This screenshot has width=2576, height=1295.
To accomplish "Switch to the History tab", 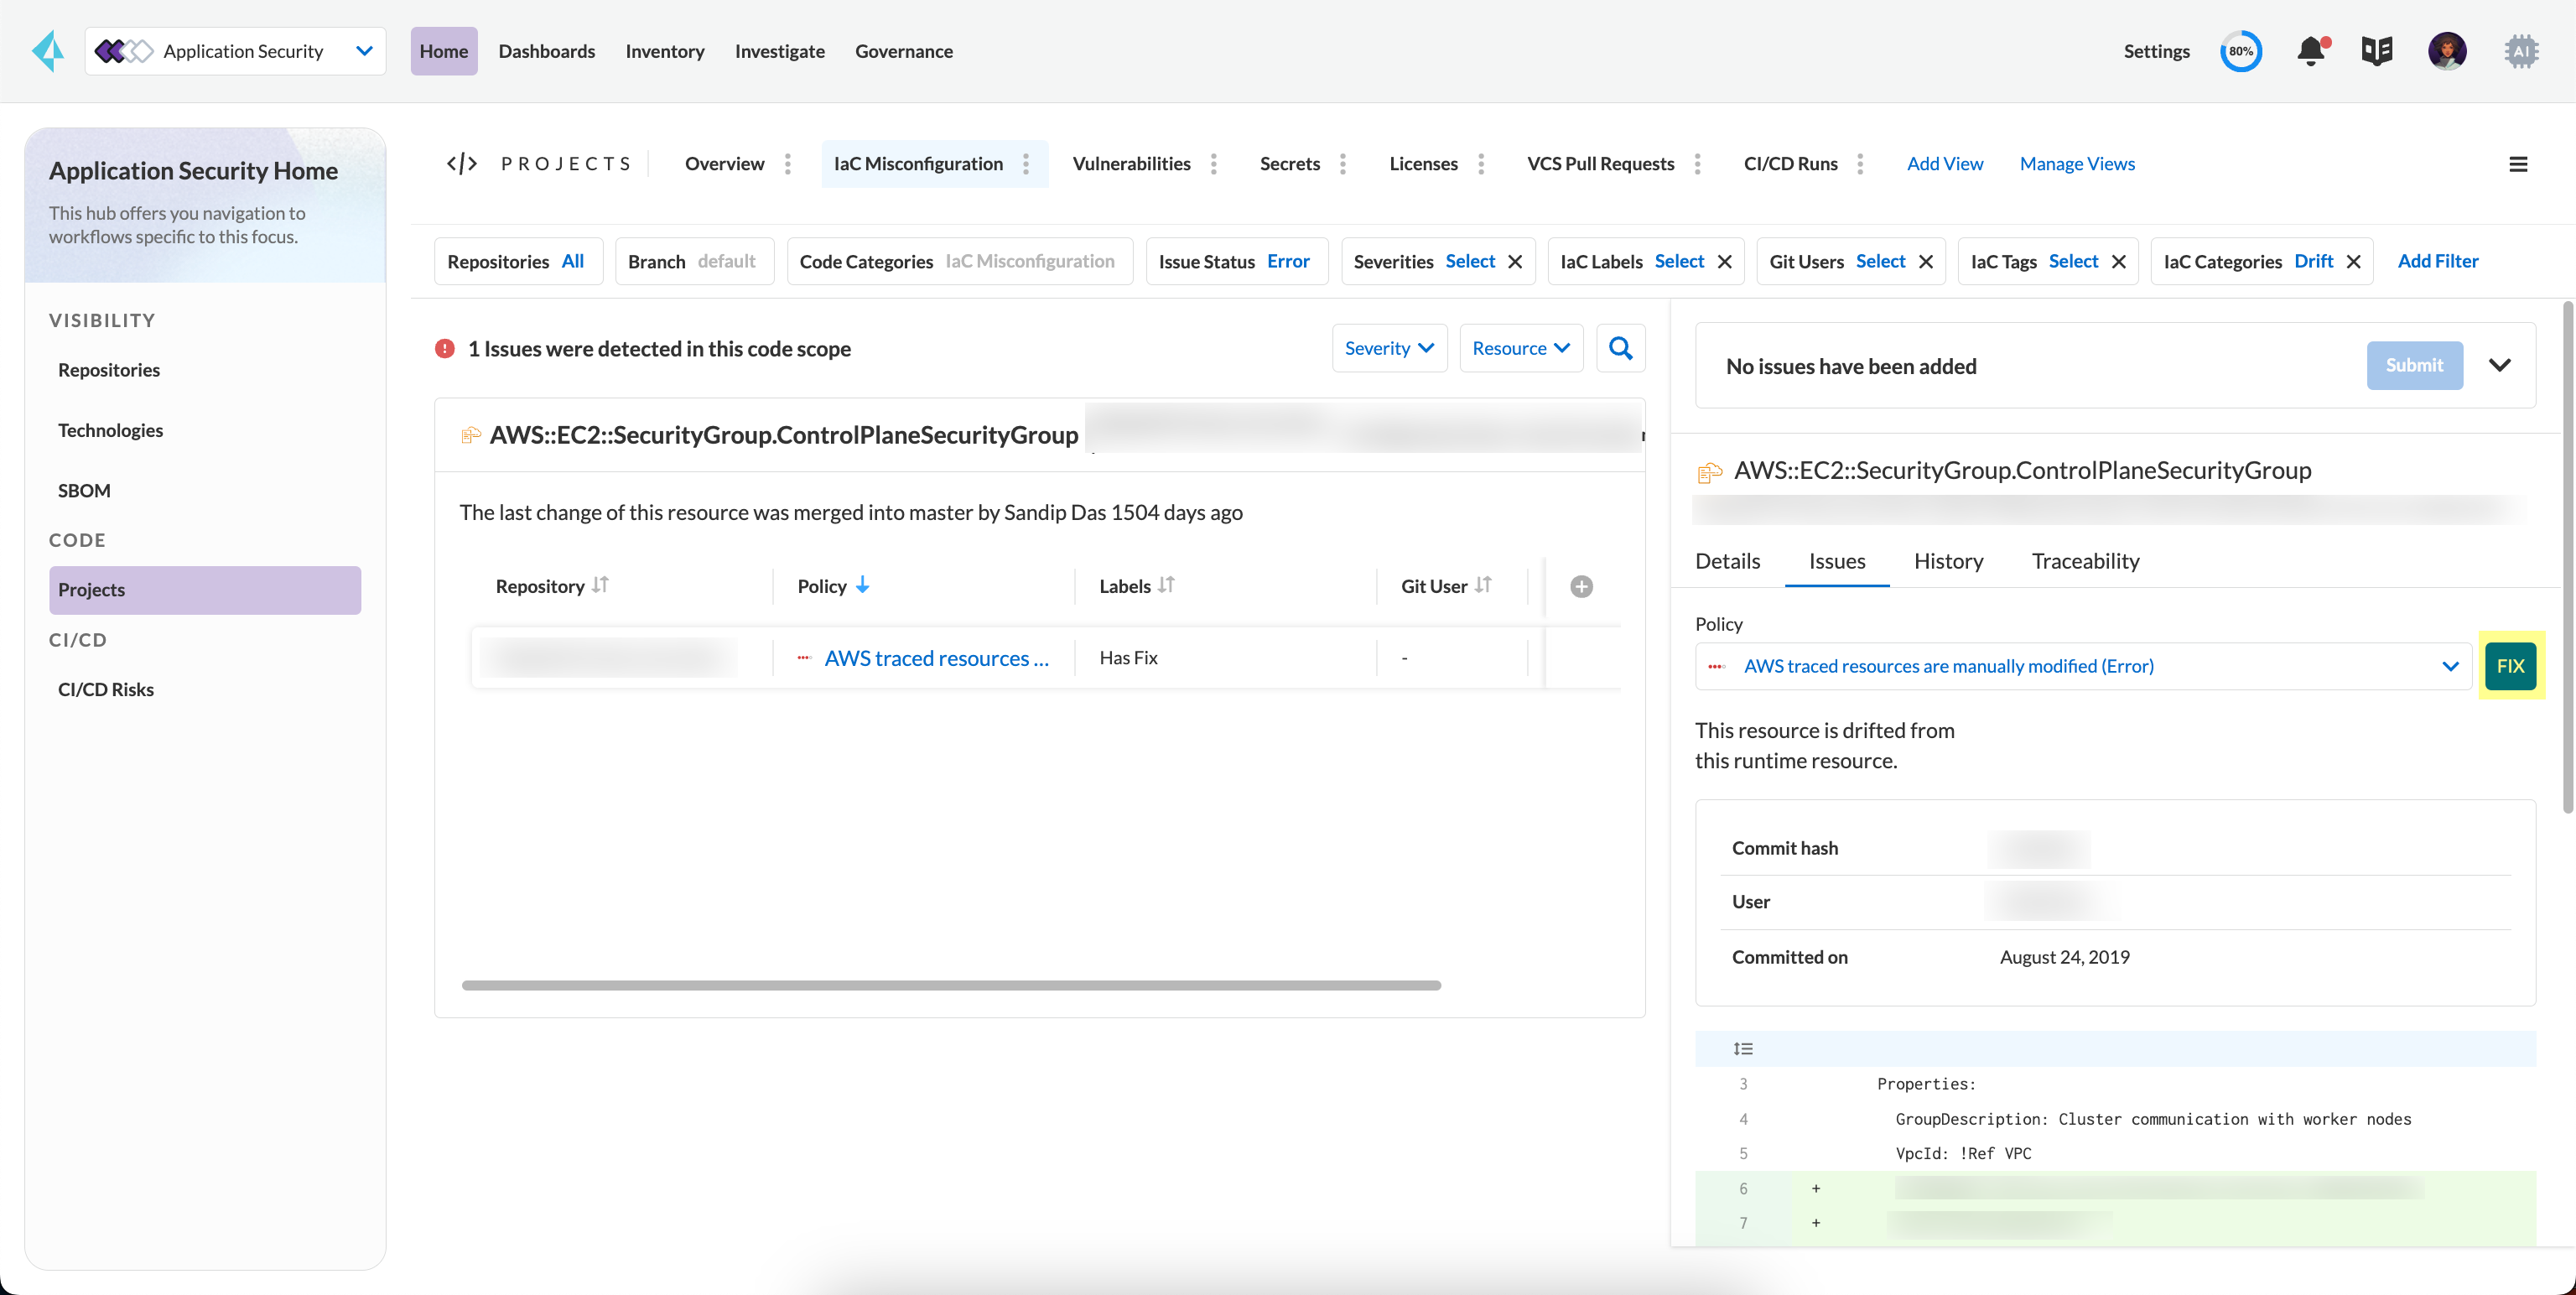I will pyautogui.click(x=1948, y=561).
